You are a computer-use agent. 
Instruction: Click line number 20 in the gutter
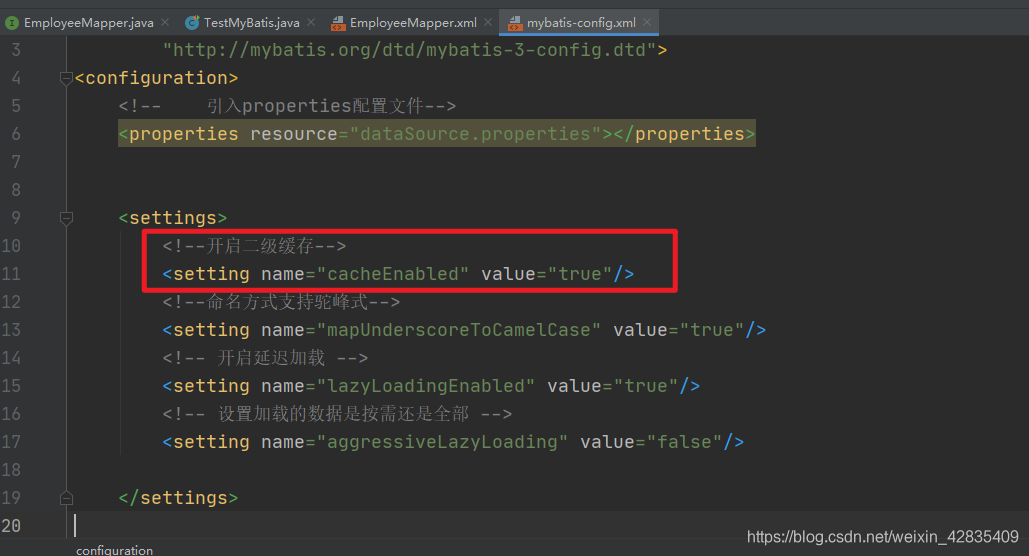[x=11, y=526]
